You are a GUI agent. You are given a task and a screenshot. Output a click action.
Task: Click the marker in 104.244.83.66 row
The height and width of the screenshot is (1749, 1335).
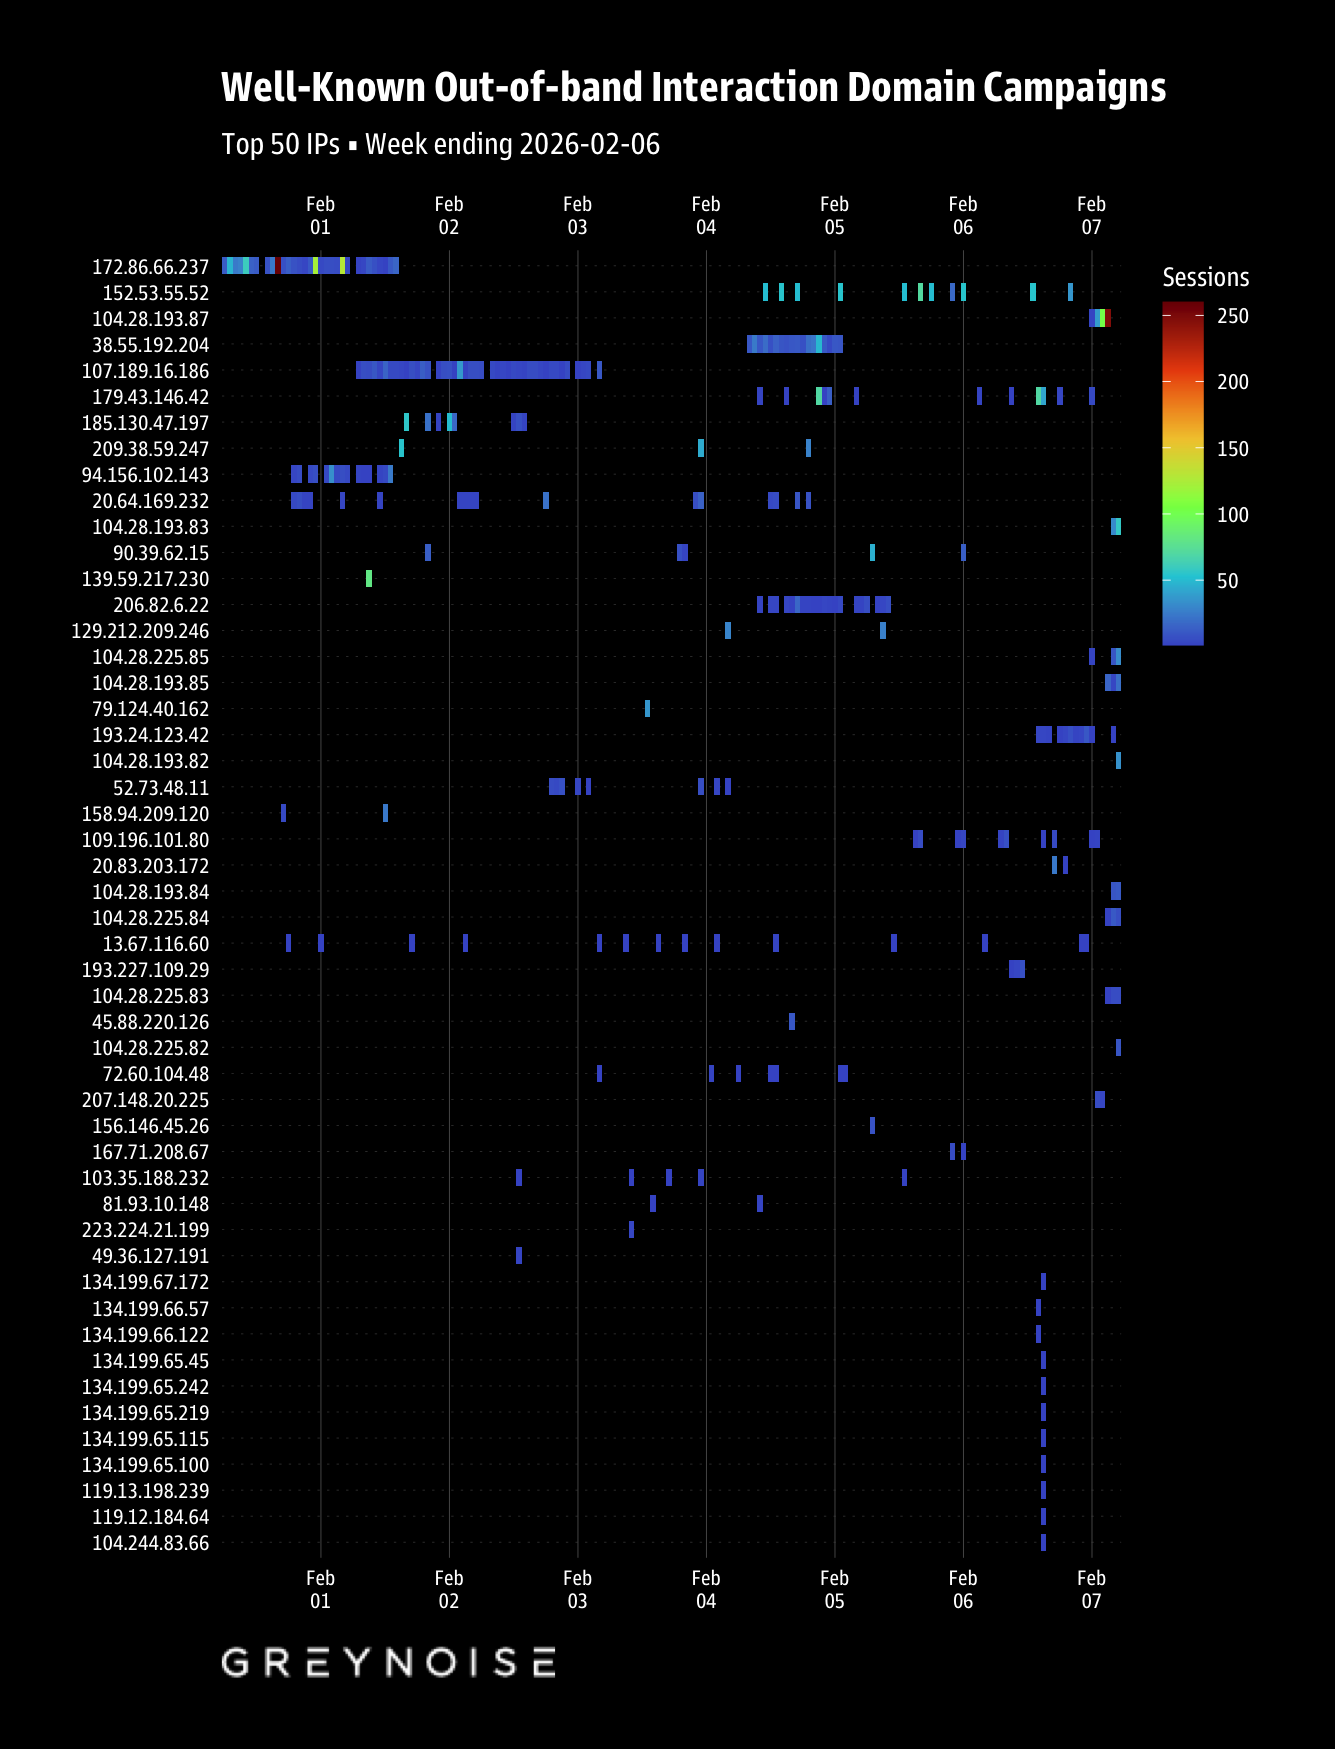1043,1542
